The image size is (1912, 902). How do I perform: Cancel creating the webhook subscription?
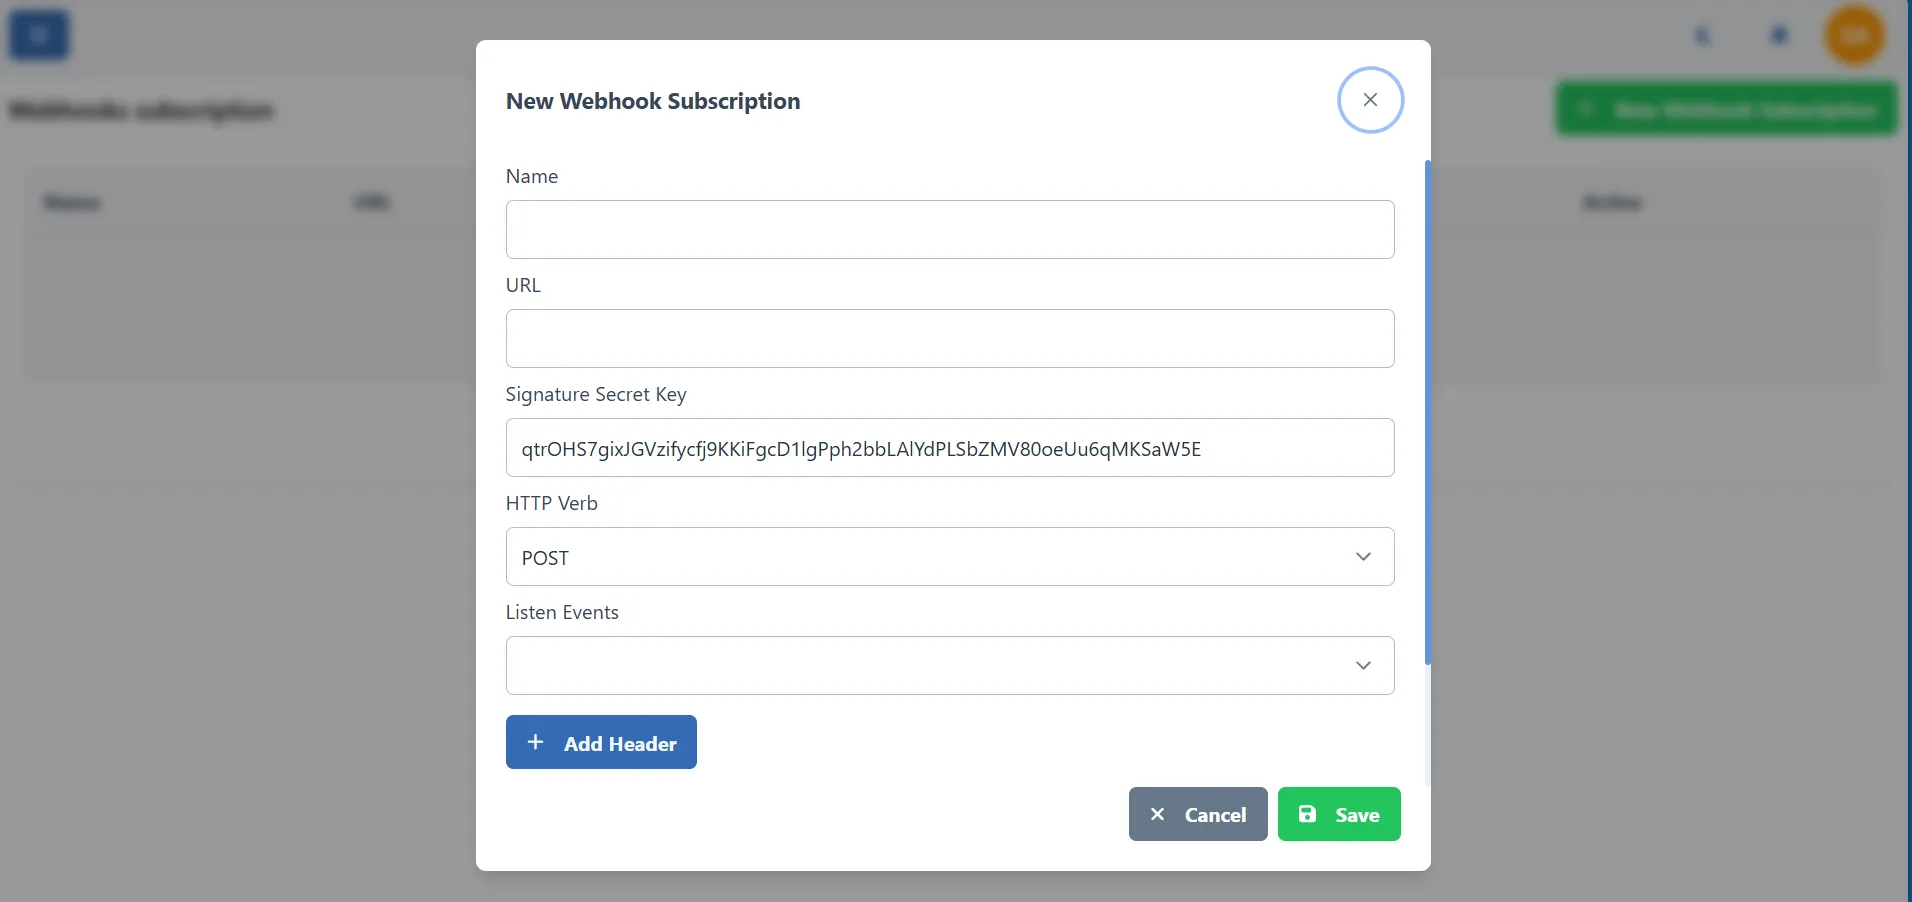tap(1197, 813)
